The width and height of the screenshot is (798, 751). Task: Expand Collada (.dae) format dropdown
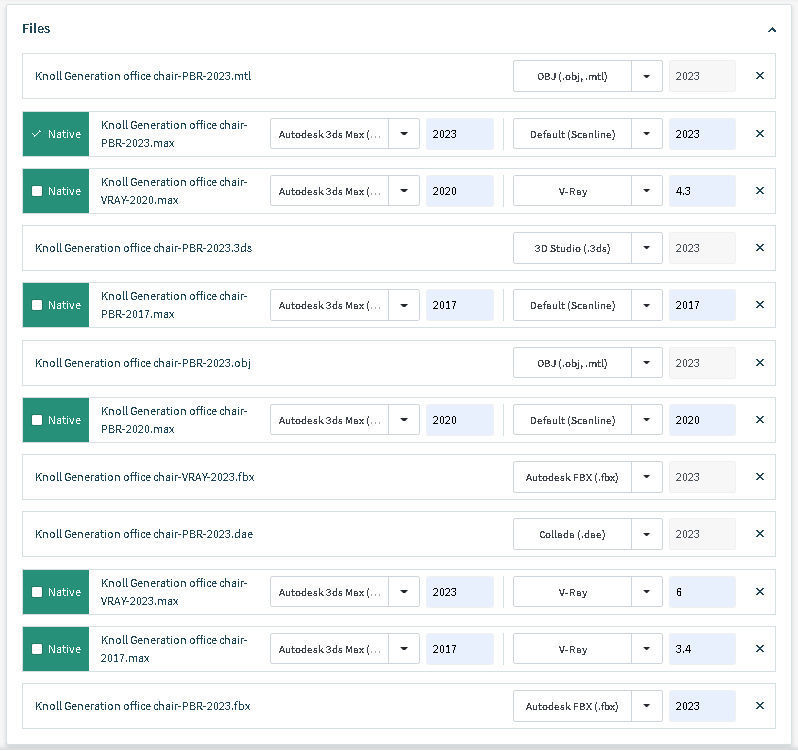click(647, 534)
